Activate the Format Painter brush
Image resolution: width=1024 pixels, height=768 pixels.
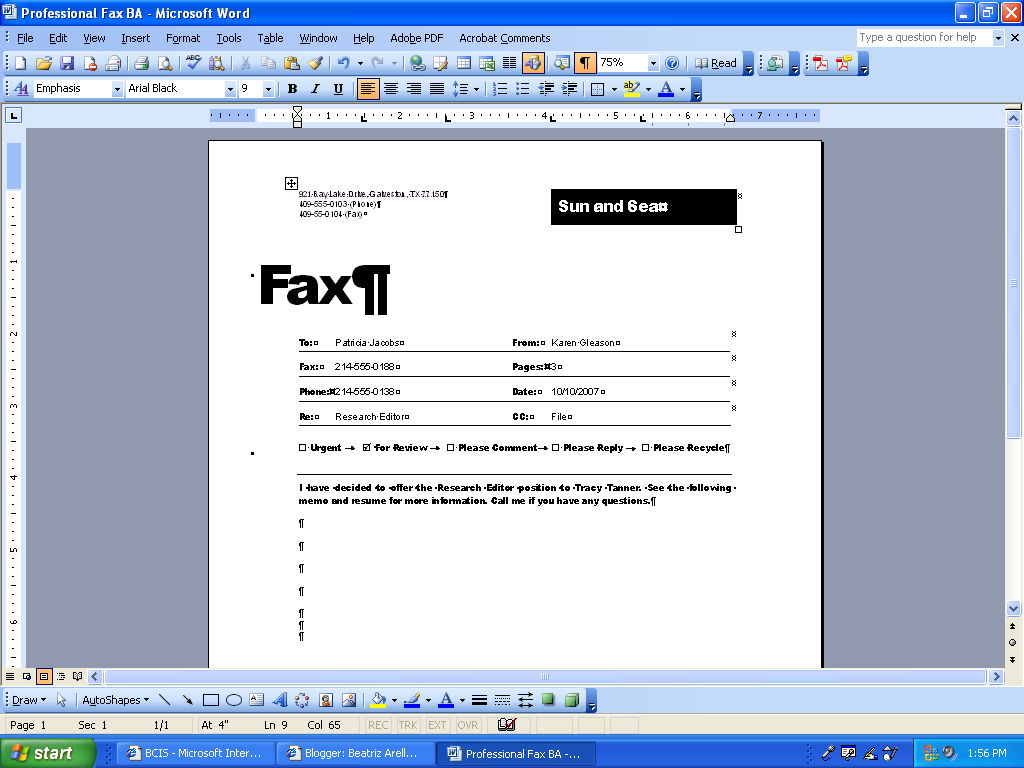315,63
